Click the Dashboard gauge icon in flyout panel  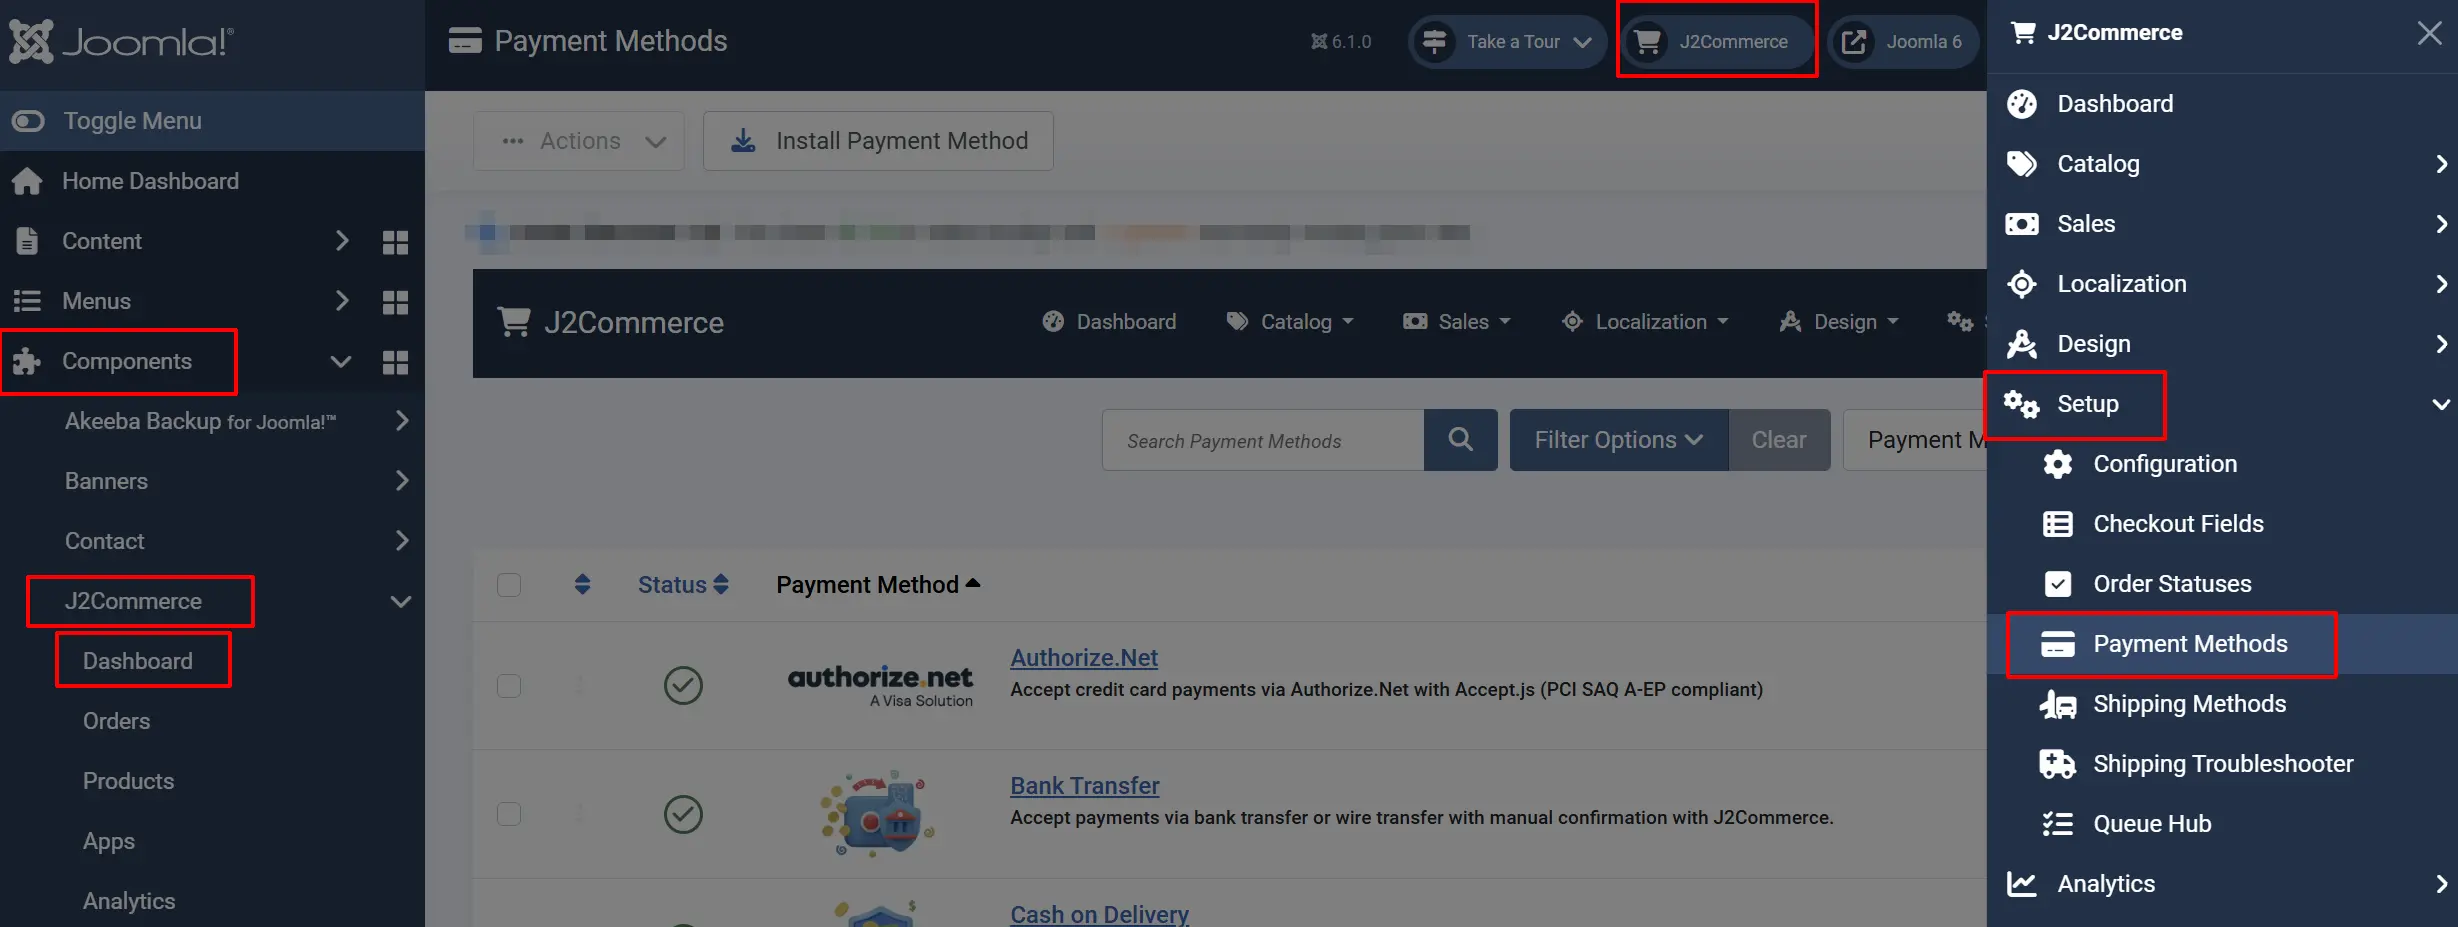(2022, 104)
